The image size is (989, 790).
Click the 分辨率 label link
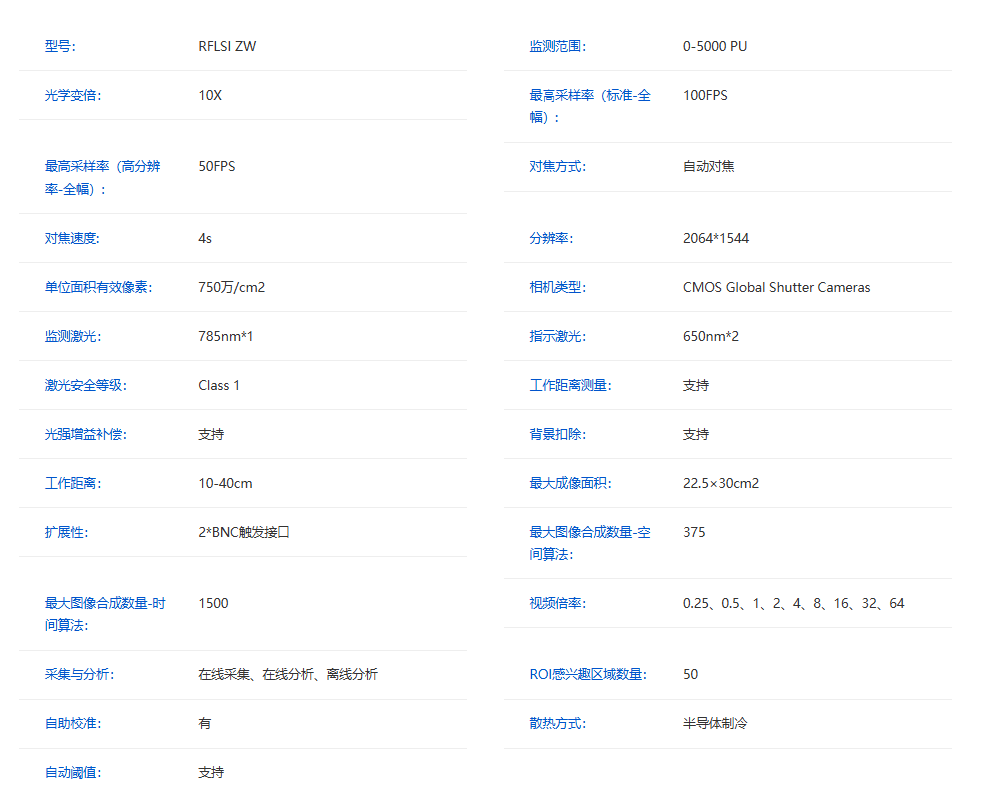(x=550, y=238)
